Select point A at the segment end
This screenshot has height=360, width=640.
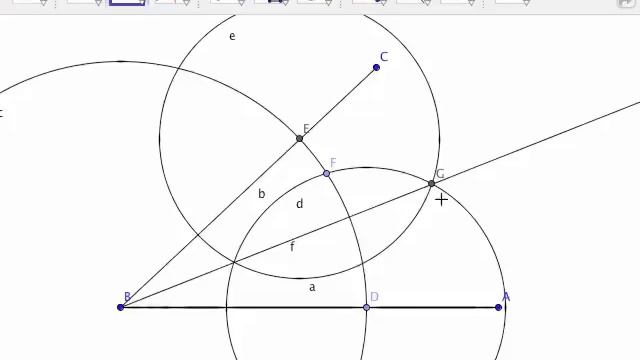coord(498,307)
